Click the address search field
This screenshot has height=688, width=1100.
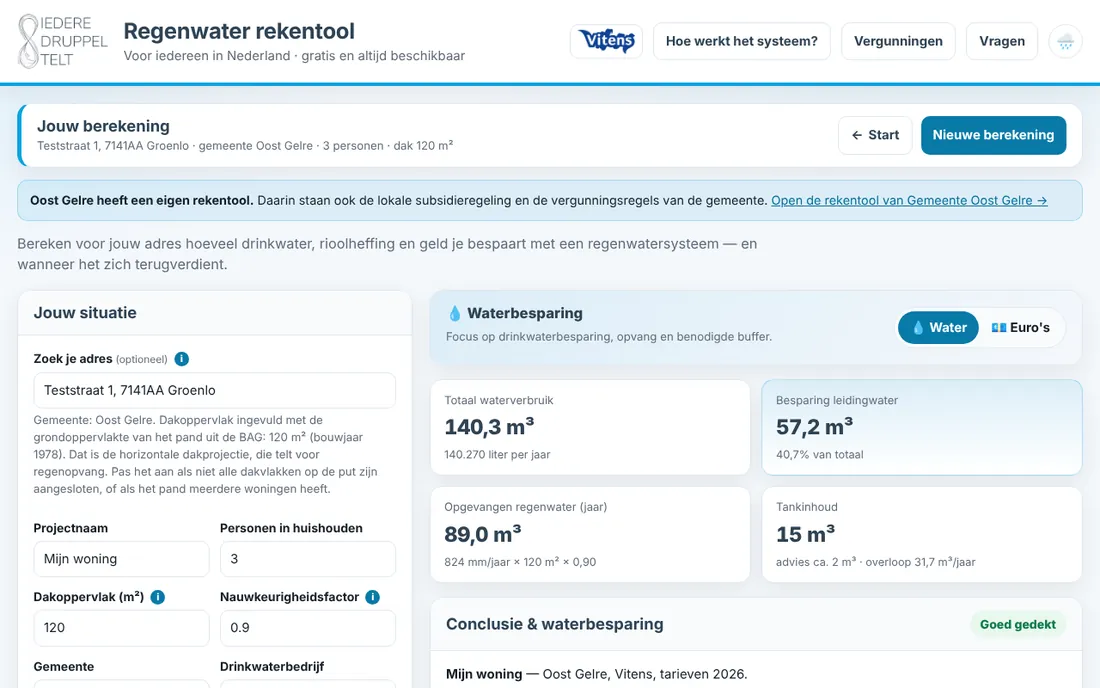point(215,390)
